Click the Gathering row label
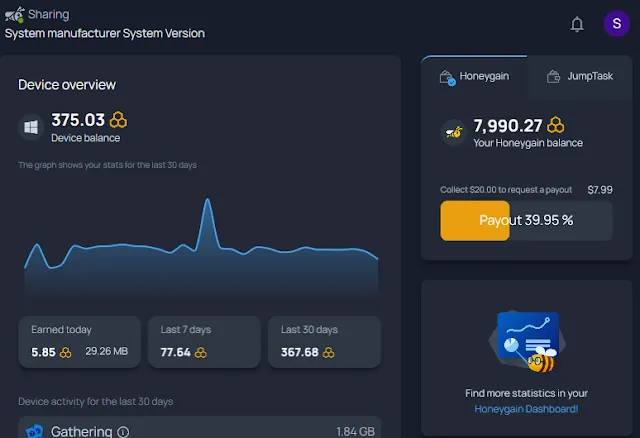 pos(81,431)
